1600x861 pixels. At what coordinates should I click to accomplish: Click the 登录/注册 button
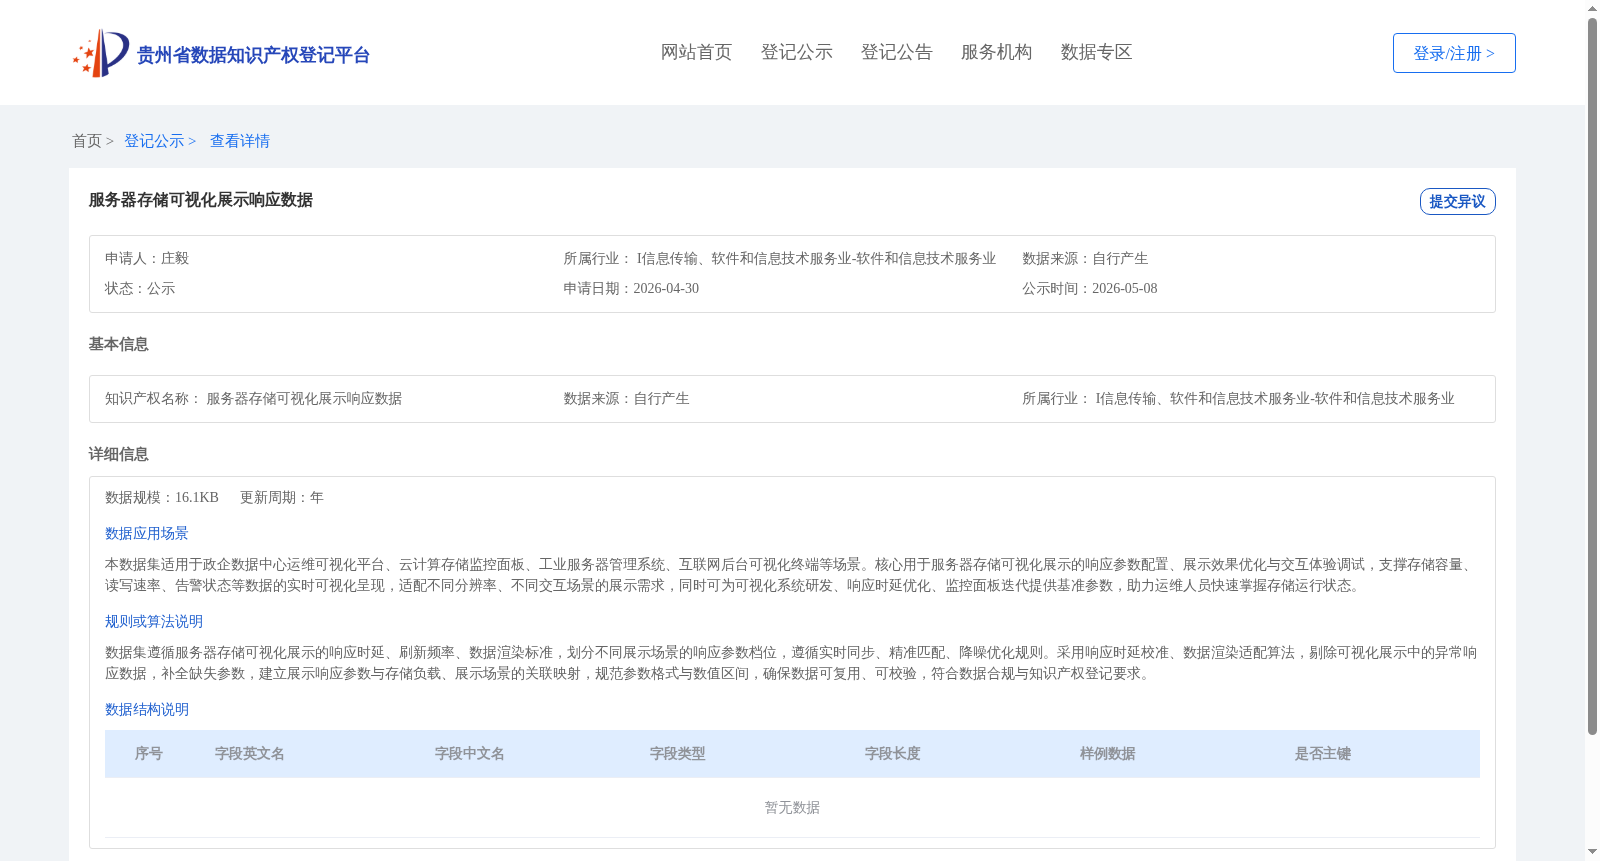pos(1454,53)
